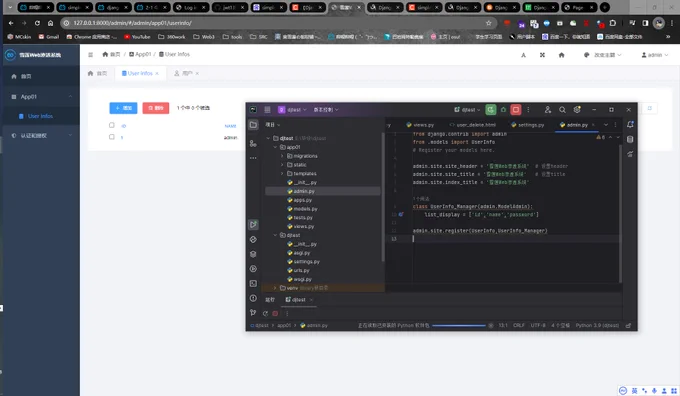Open the Run tool window icon on left strip
Screen dimensions: 680x396
253,224
